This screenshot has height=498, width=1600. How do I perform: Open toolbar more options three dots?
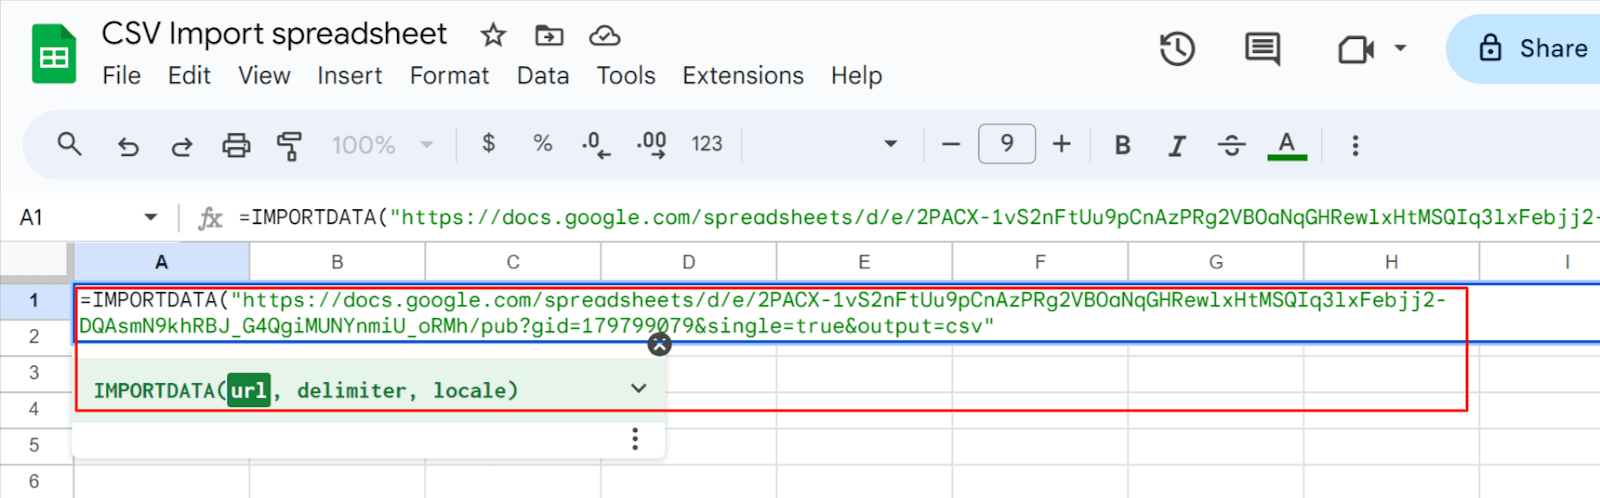click(1355, 146)
